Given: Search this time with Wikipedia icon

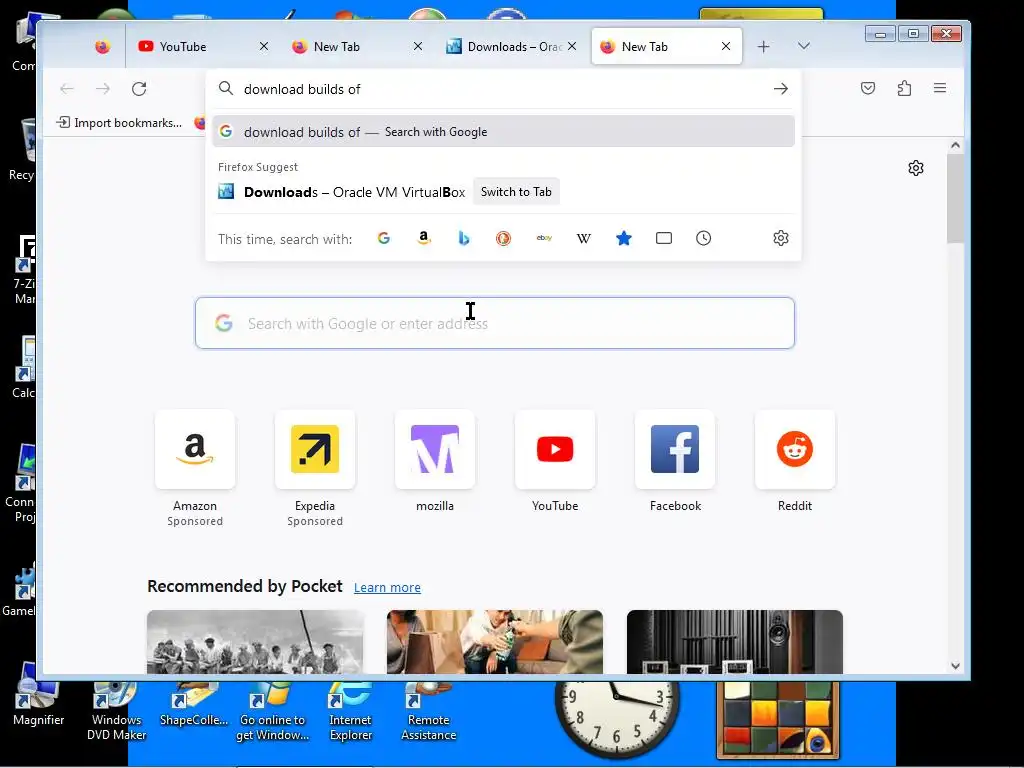Looking at the screenshot, I should tap(584, 238).
